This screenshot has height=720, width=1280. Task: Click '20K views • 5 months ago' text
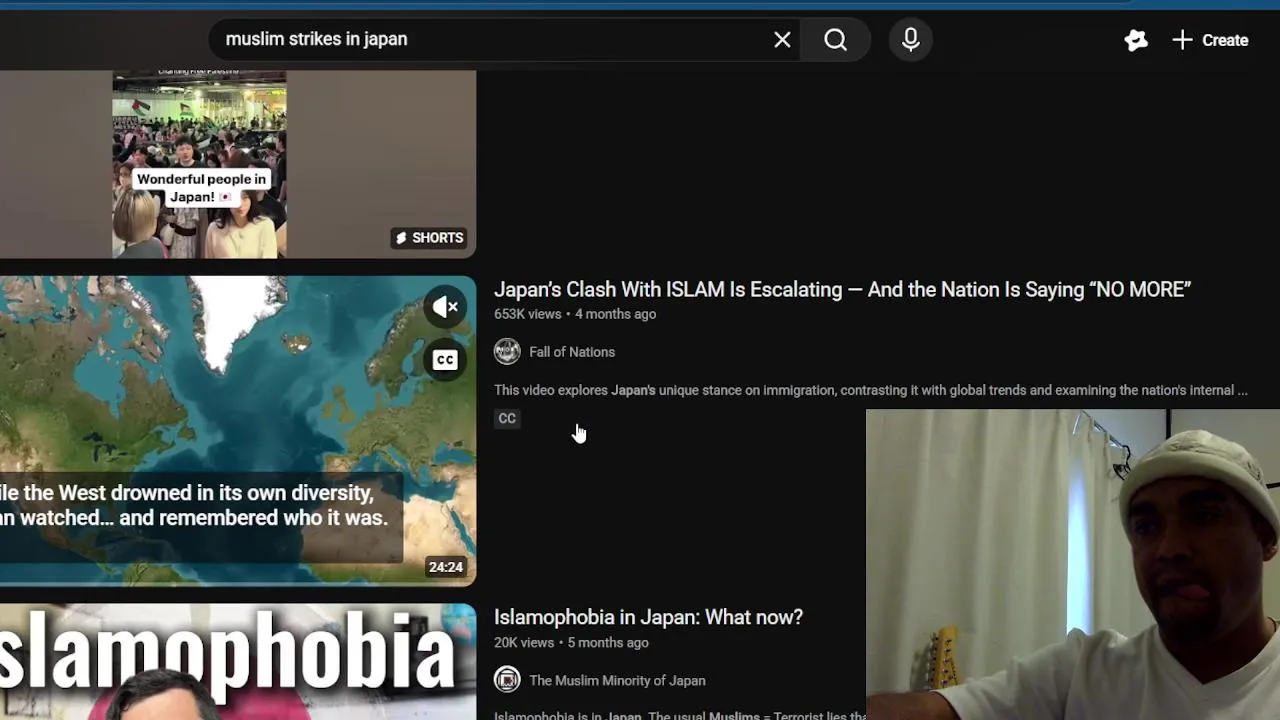click(571, 643)
